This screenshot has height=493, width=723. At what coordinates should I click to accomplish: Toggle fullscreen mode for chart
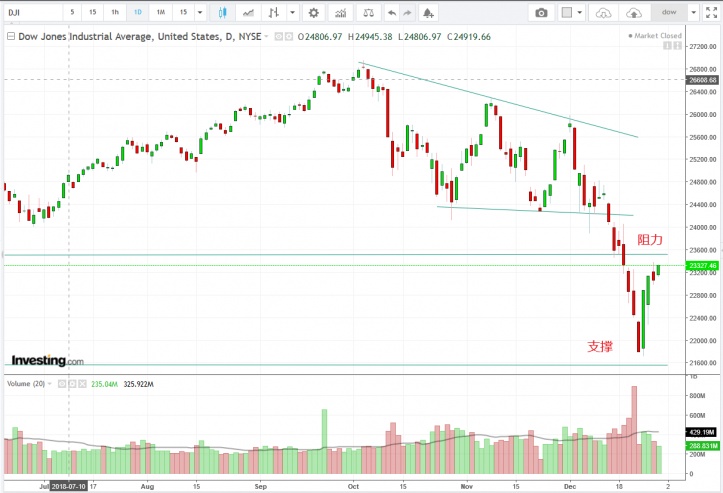tap(711, 12)
